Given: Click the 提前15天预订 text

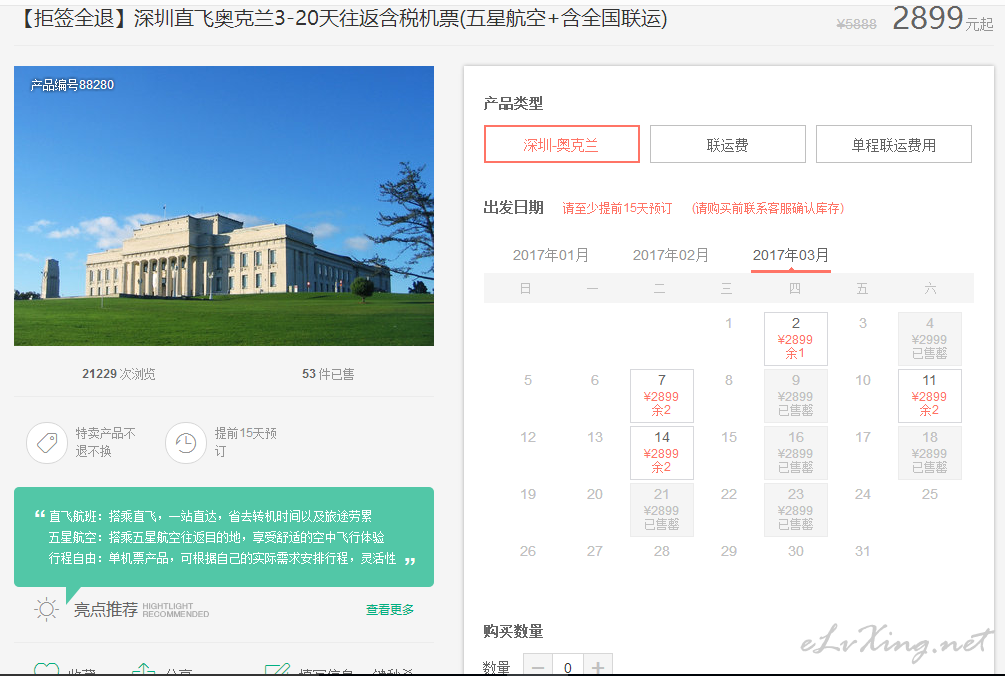Looking at the screenshot, I should click(245, 442).
